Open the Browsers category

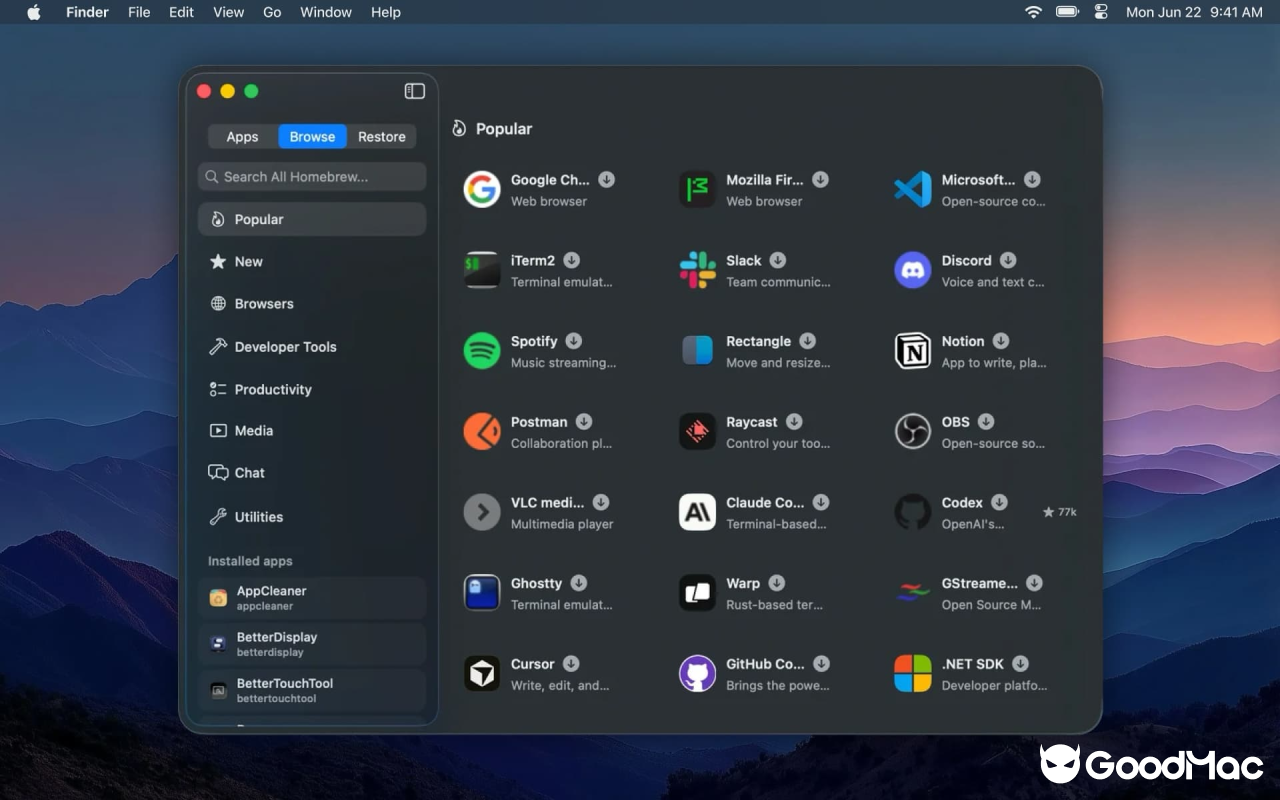pyautogui.click(x=312, y=303)
